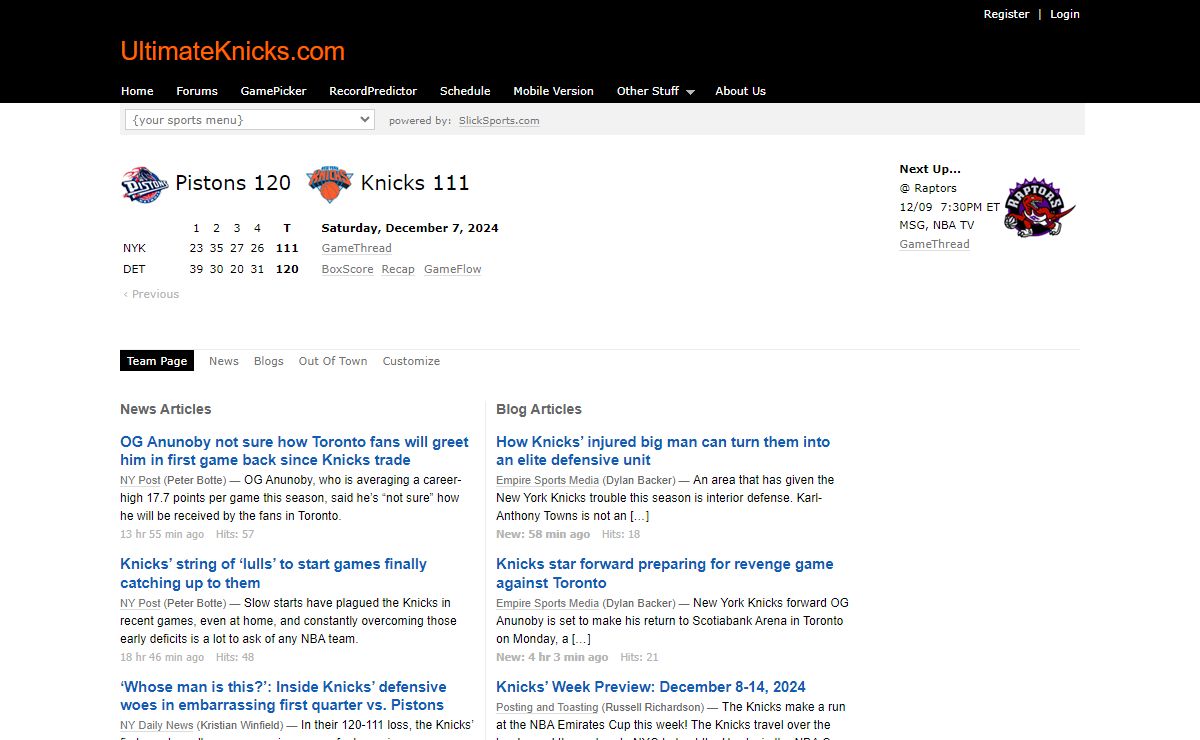Click the NYK row total 111
Screen dimensions: 1200x740
287,248
